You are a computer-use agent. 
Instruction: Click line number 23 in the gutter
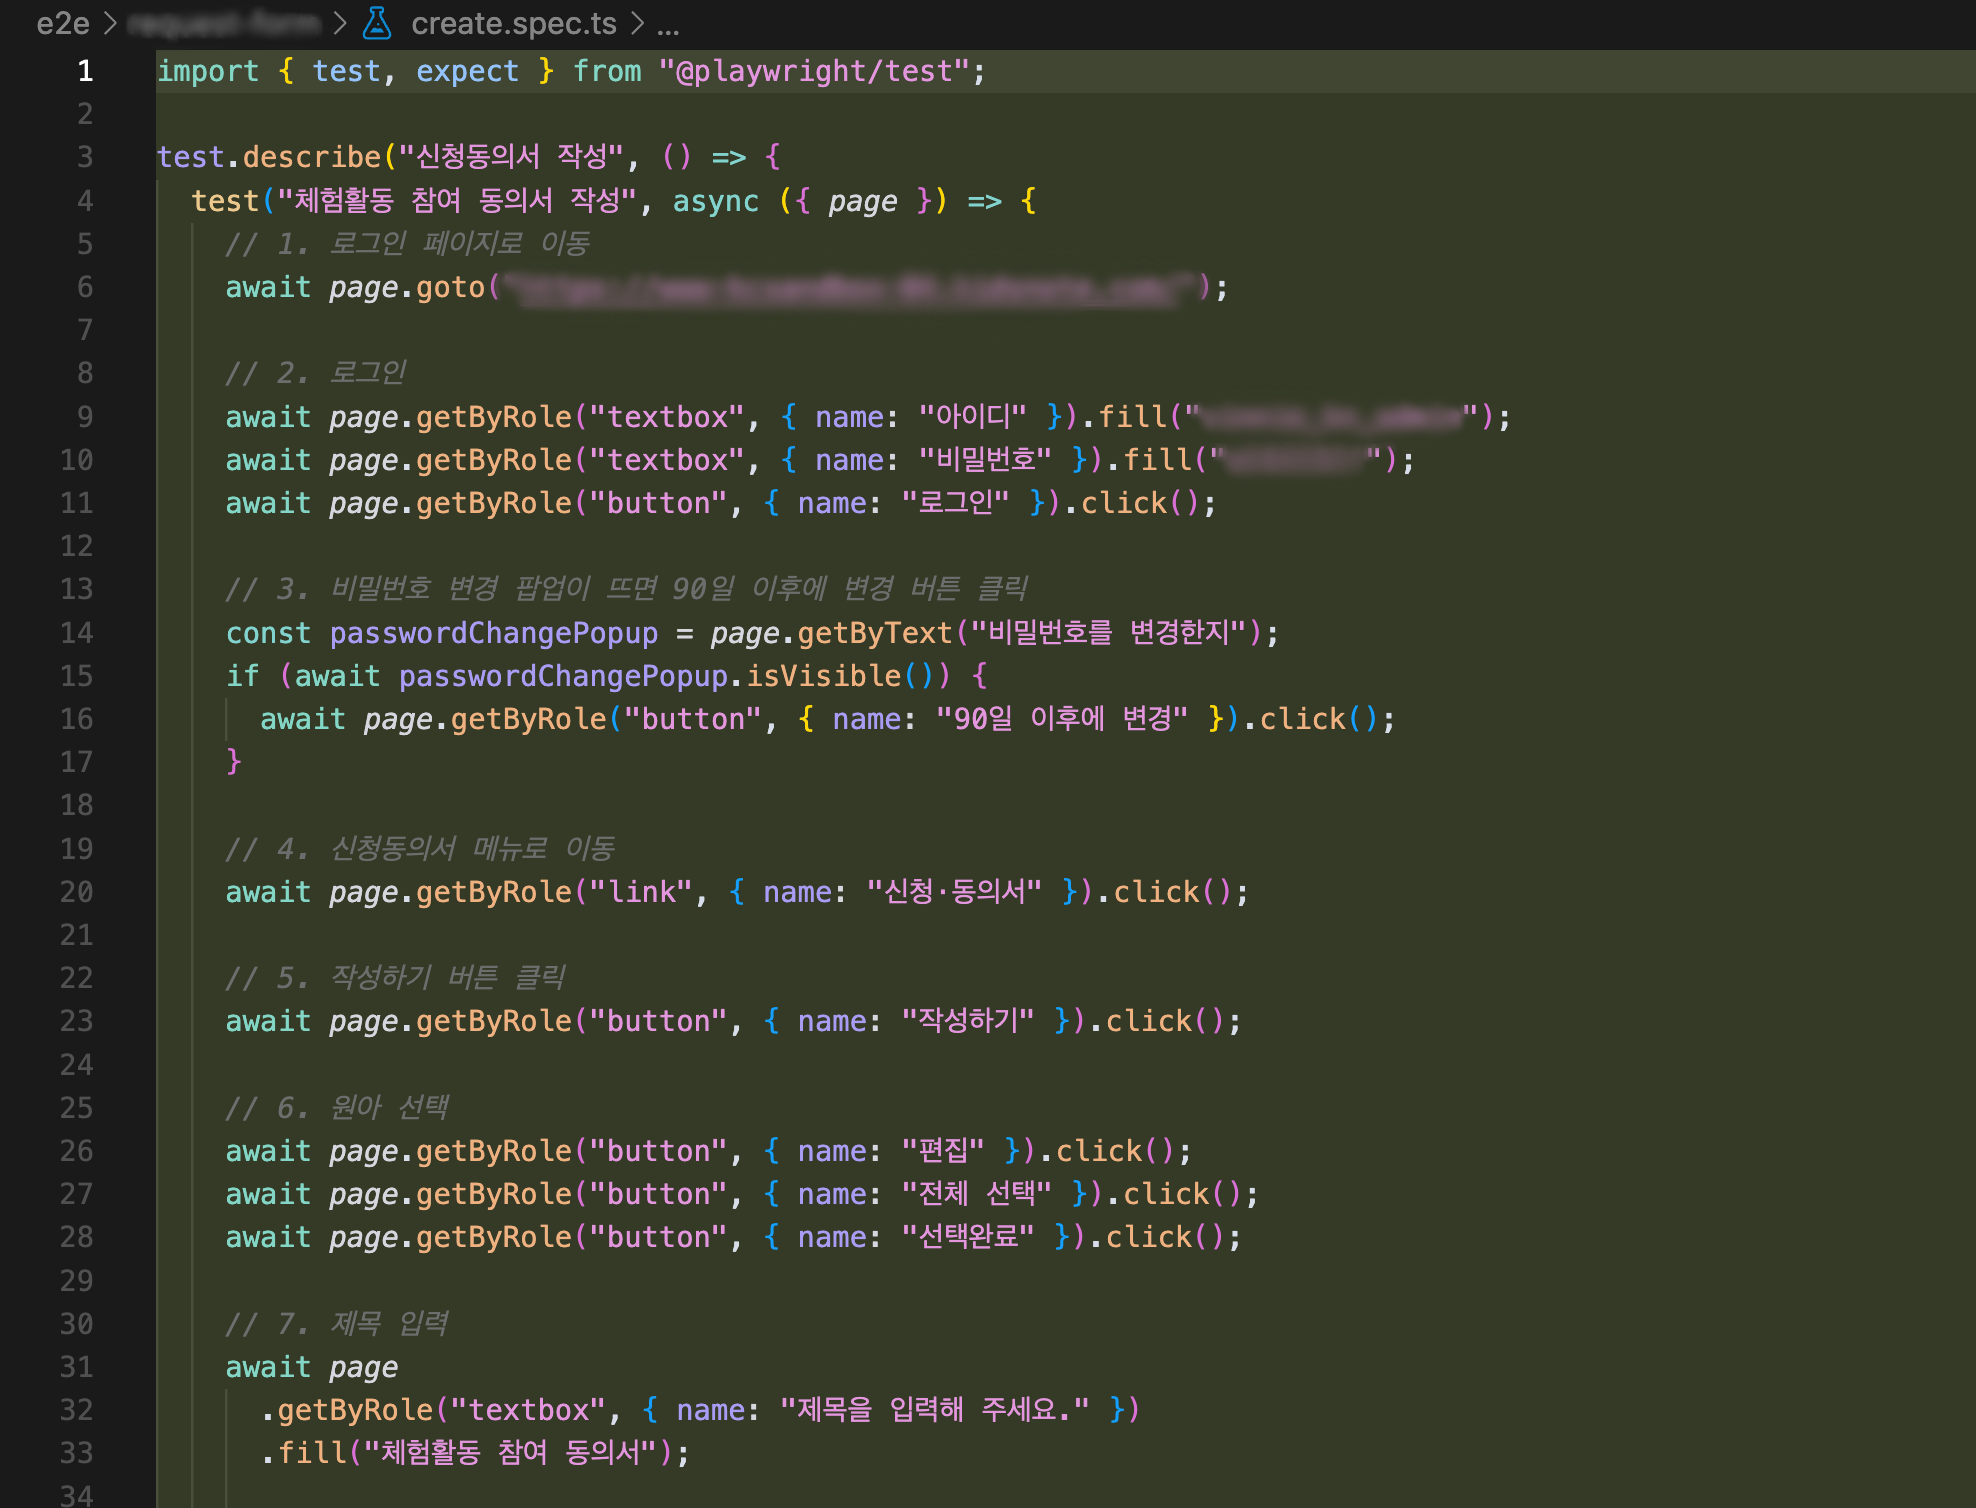coord(77,1021)
